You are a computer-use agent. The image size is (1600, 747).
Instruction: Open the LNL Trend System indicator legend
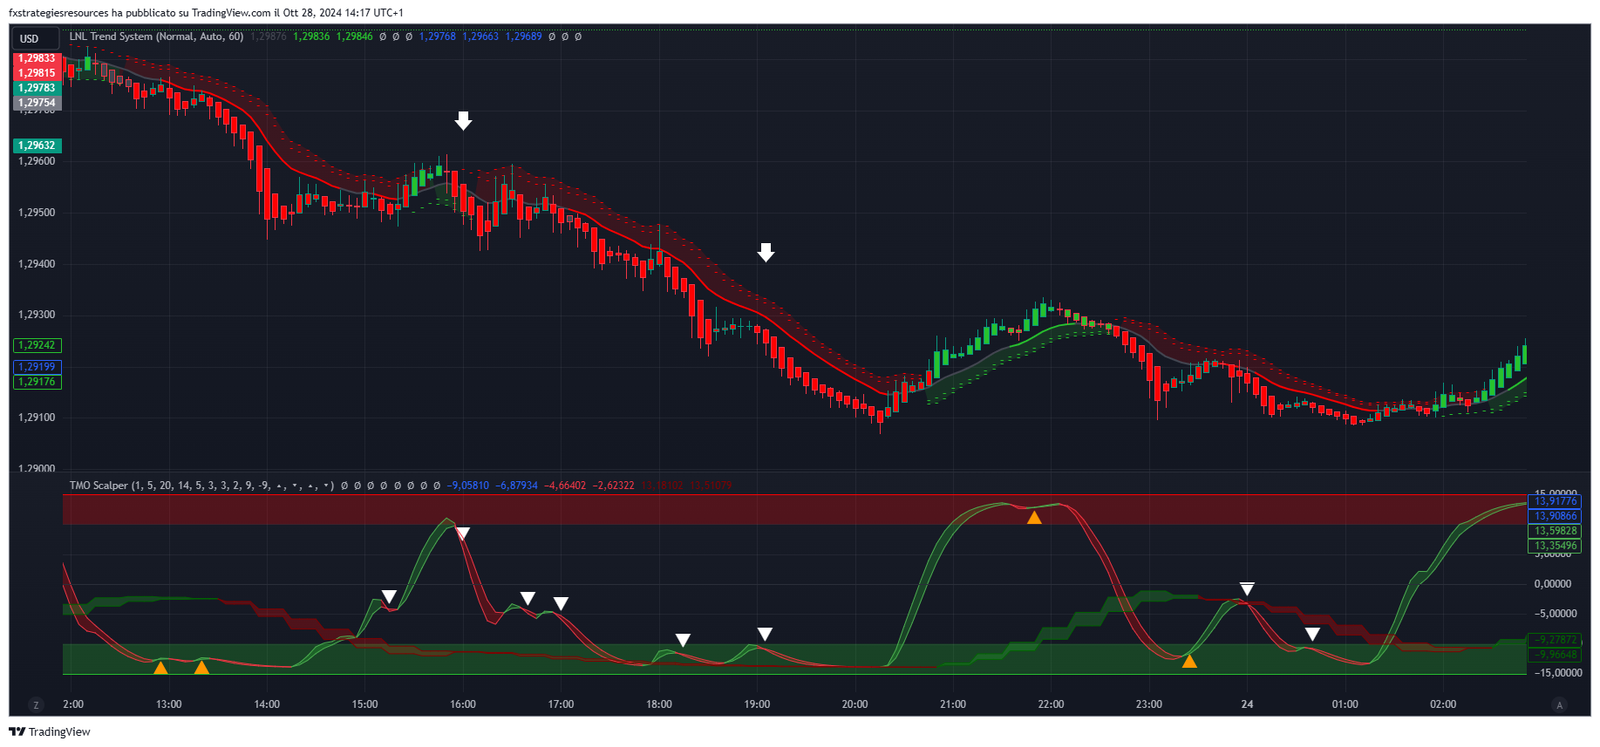(x=156, y=37)
